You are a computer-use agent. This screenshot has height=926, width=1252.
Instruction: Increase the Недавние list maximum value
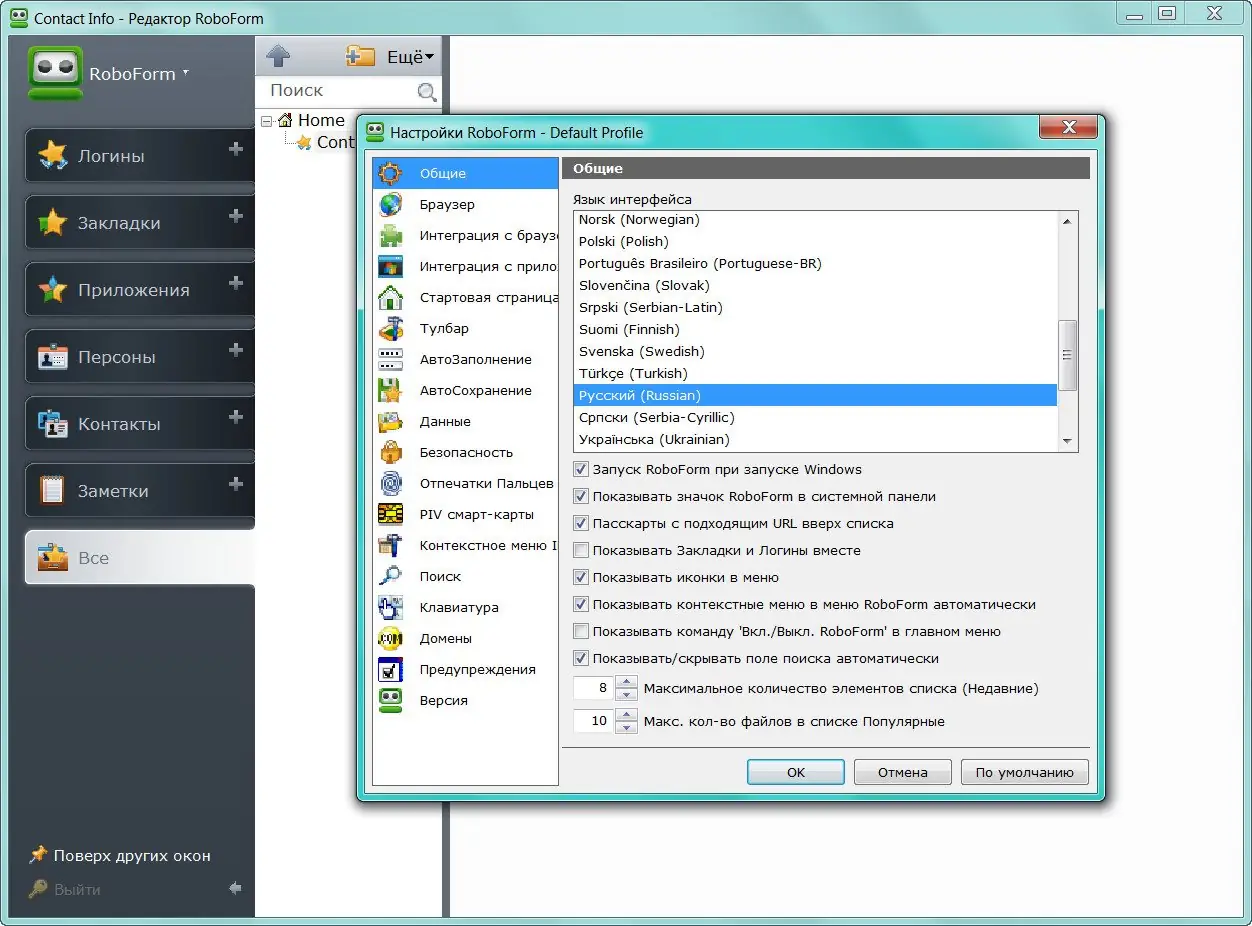tap(626, 682)
